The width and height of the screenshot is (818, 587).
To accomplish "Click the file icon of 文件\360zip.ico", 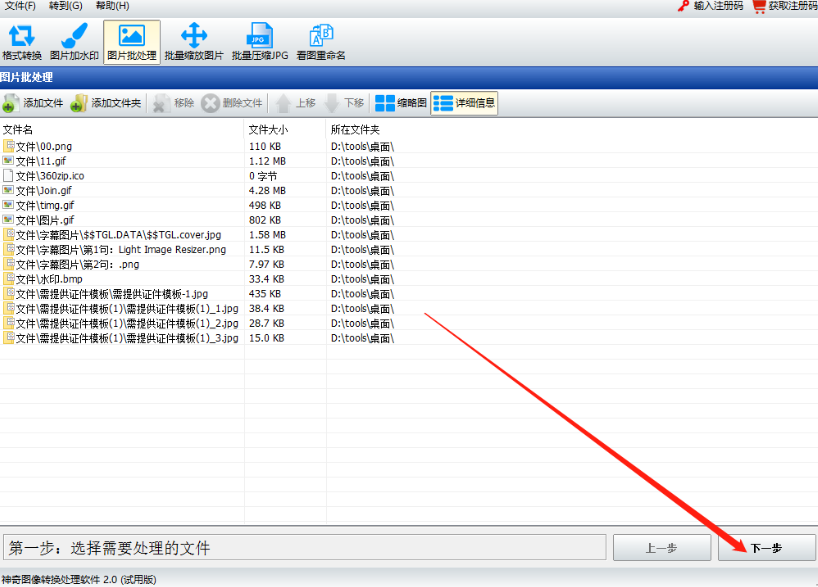I will 8,175.
